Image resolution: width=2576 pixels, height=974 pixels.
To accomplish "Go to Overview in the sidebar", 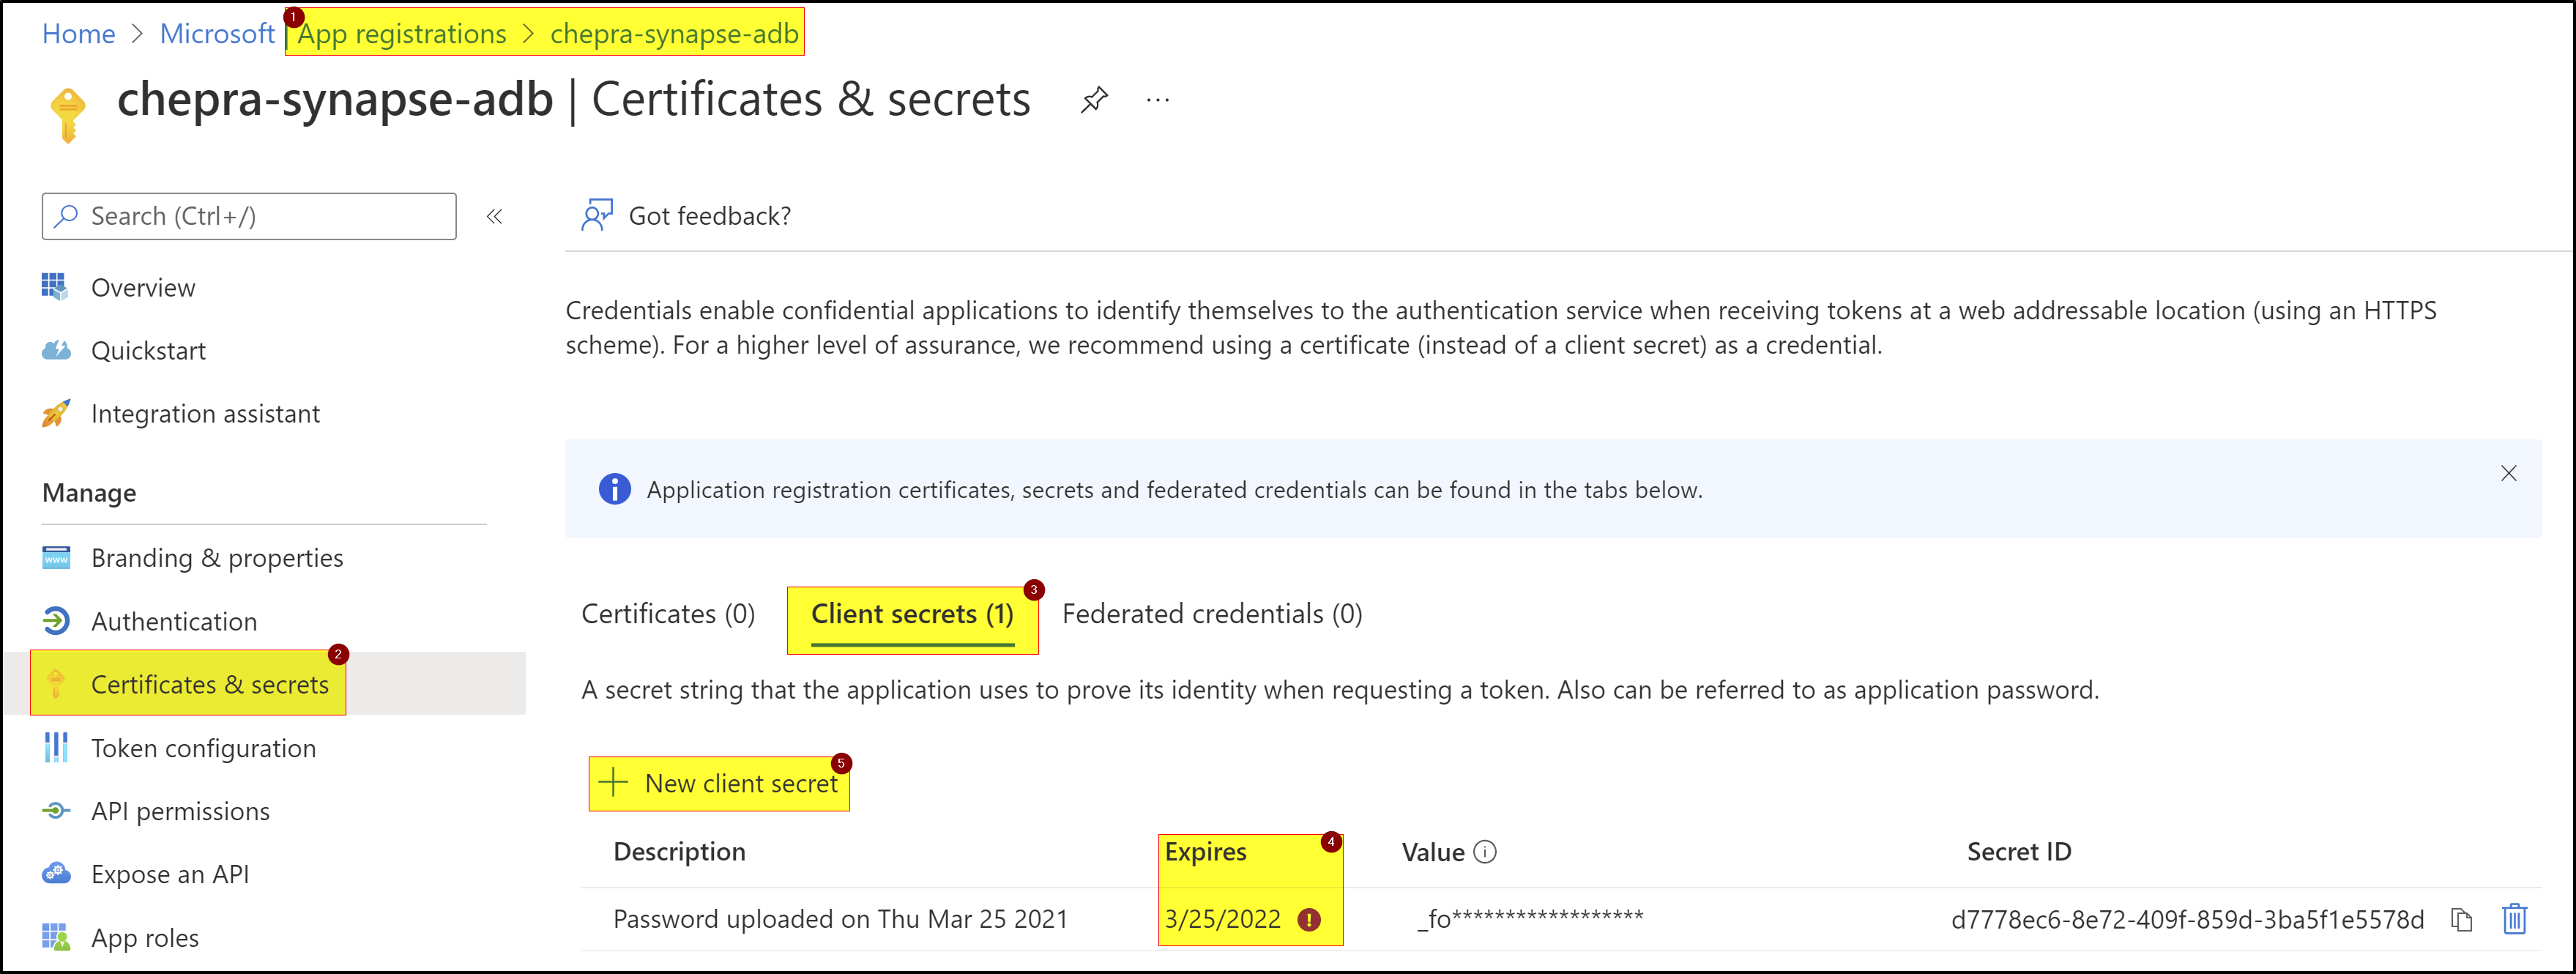I will coord(143,288).
